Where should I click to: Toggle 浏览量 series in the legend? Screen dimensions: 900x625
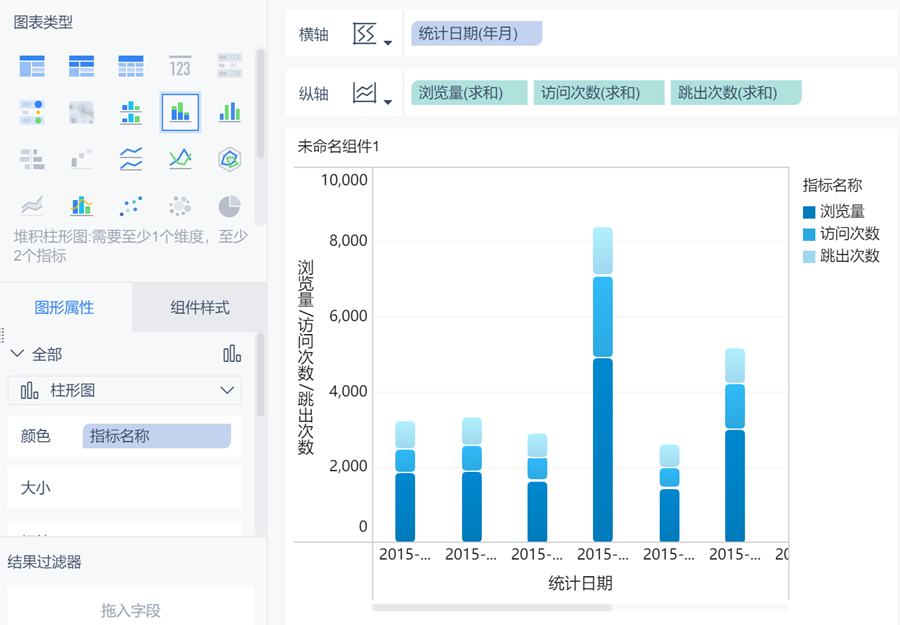(x=840, y=211)
